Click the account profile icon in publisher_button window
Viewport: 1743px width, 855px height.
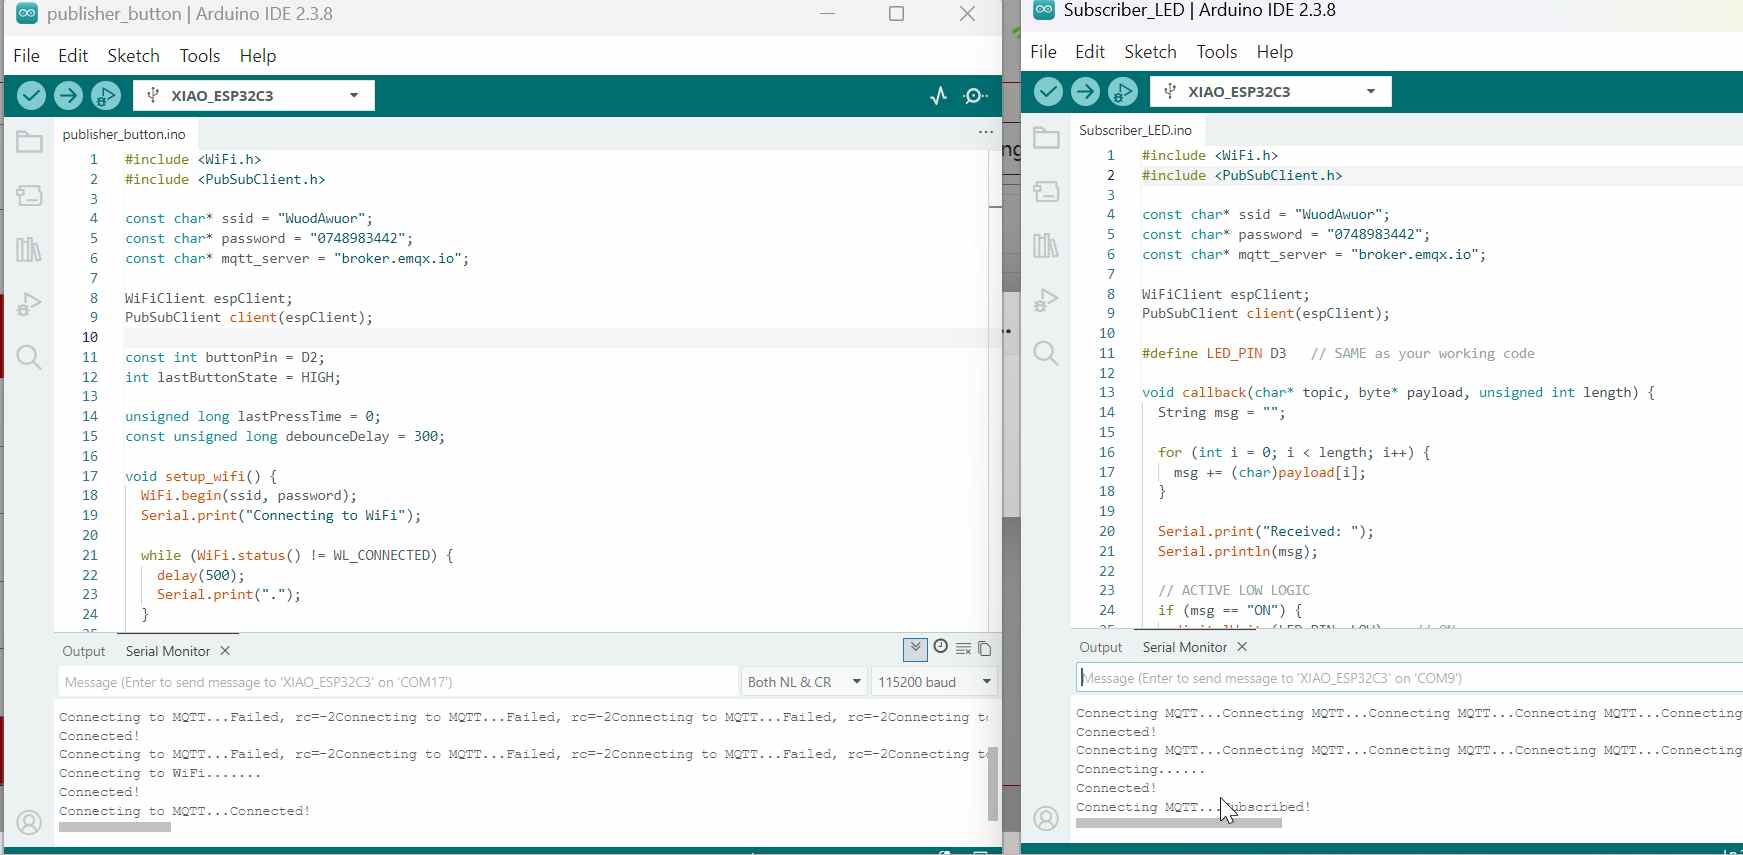pyautogui.click(x=29, y=823)
